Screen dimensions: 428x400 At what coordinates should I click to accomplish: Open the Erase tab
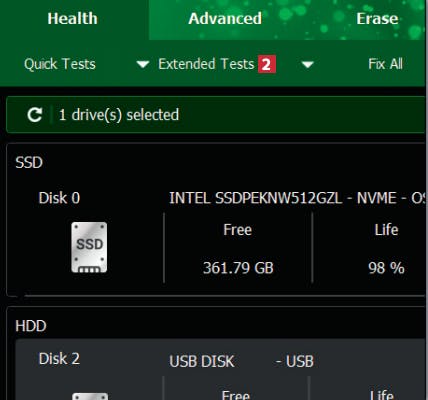coord(377,19)
